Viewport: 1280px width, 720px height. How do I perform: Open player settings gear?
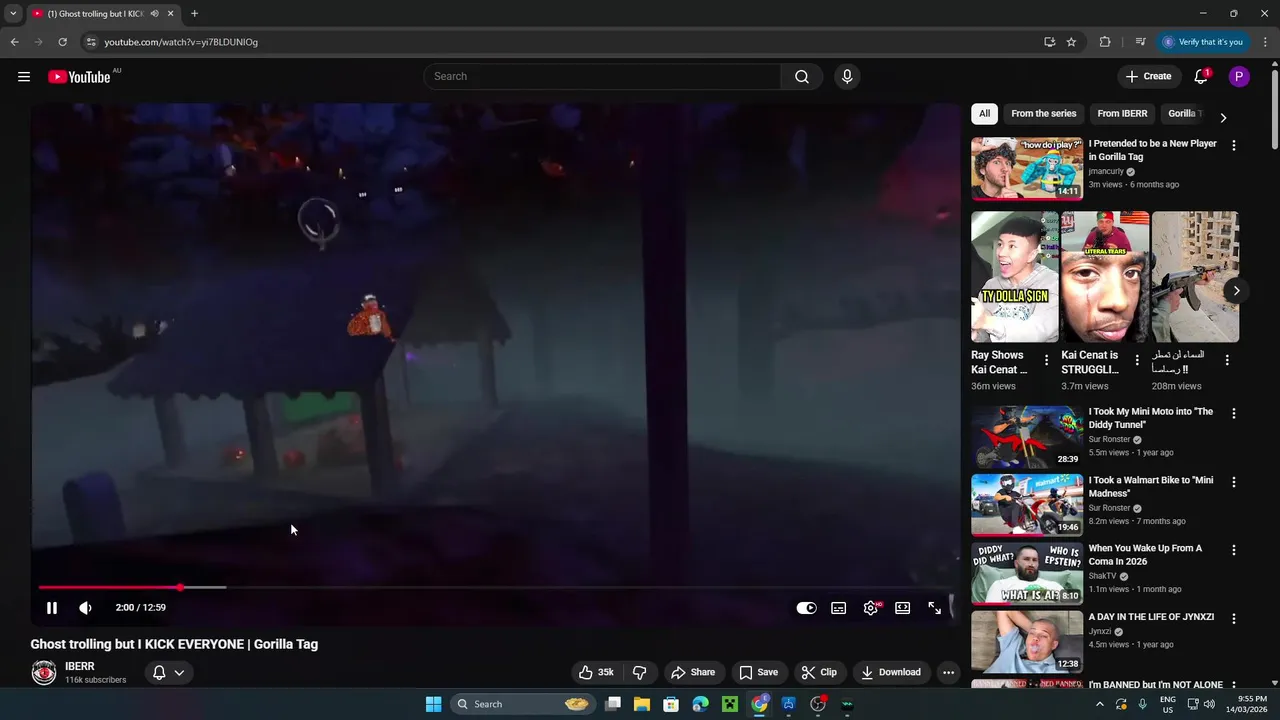coord(871,608)
